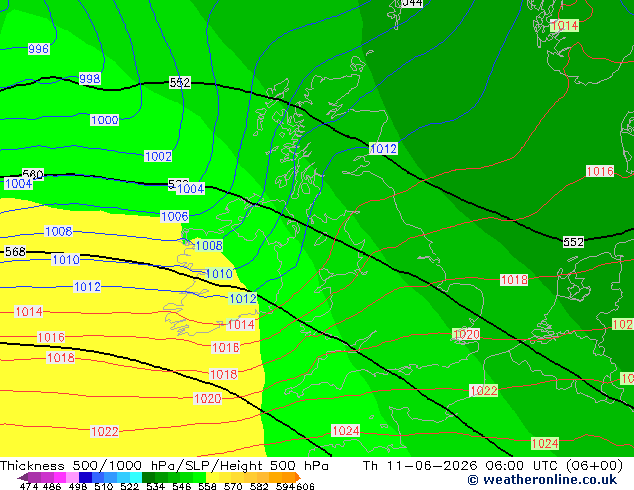Click the blue 1002 pressure label

click(x=158, y=156)
